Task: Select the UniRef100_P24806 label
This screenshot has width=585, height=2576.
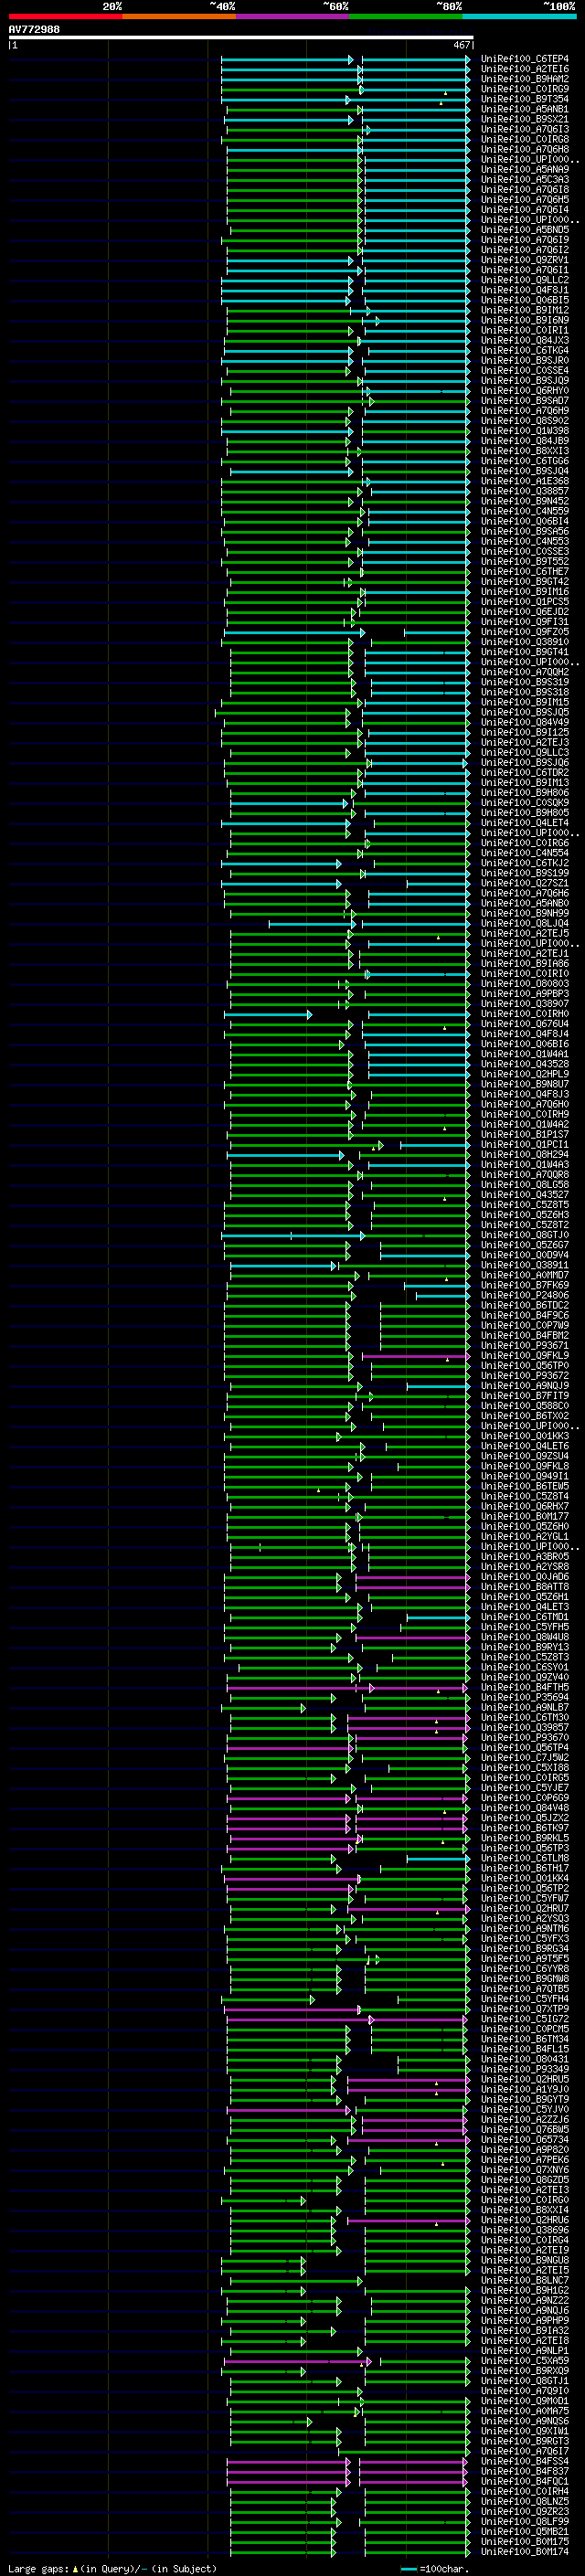Action: pyautogui.click(x=525, y=1295)
